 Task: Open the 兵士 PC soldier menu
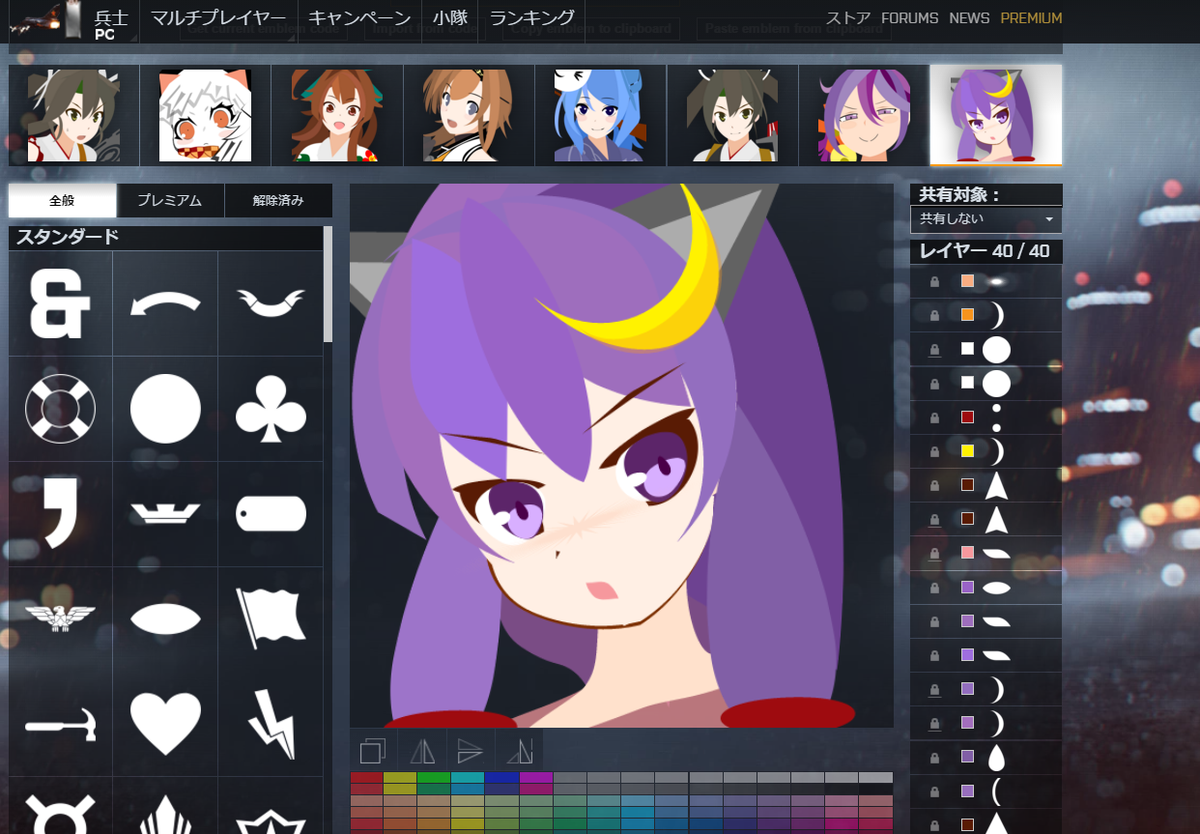tap(111, 22)
